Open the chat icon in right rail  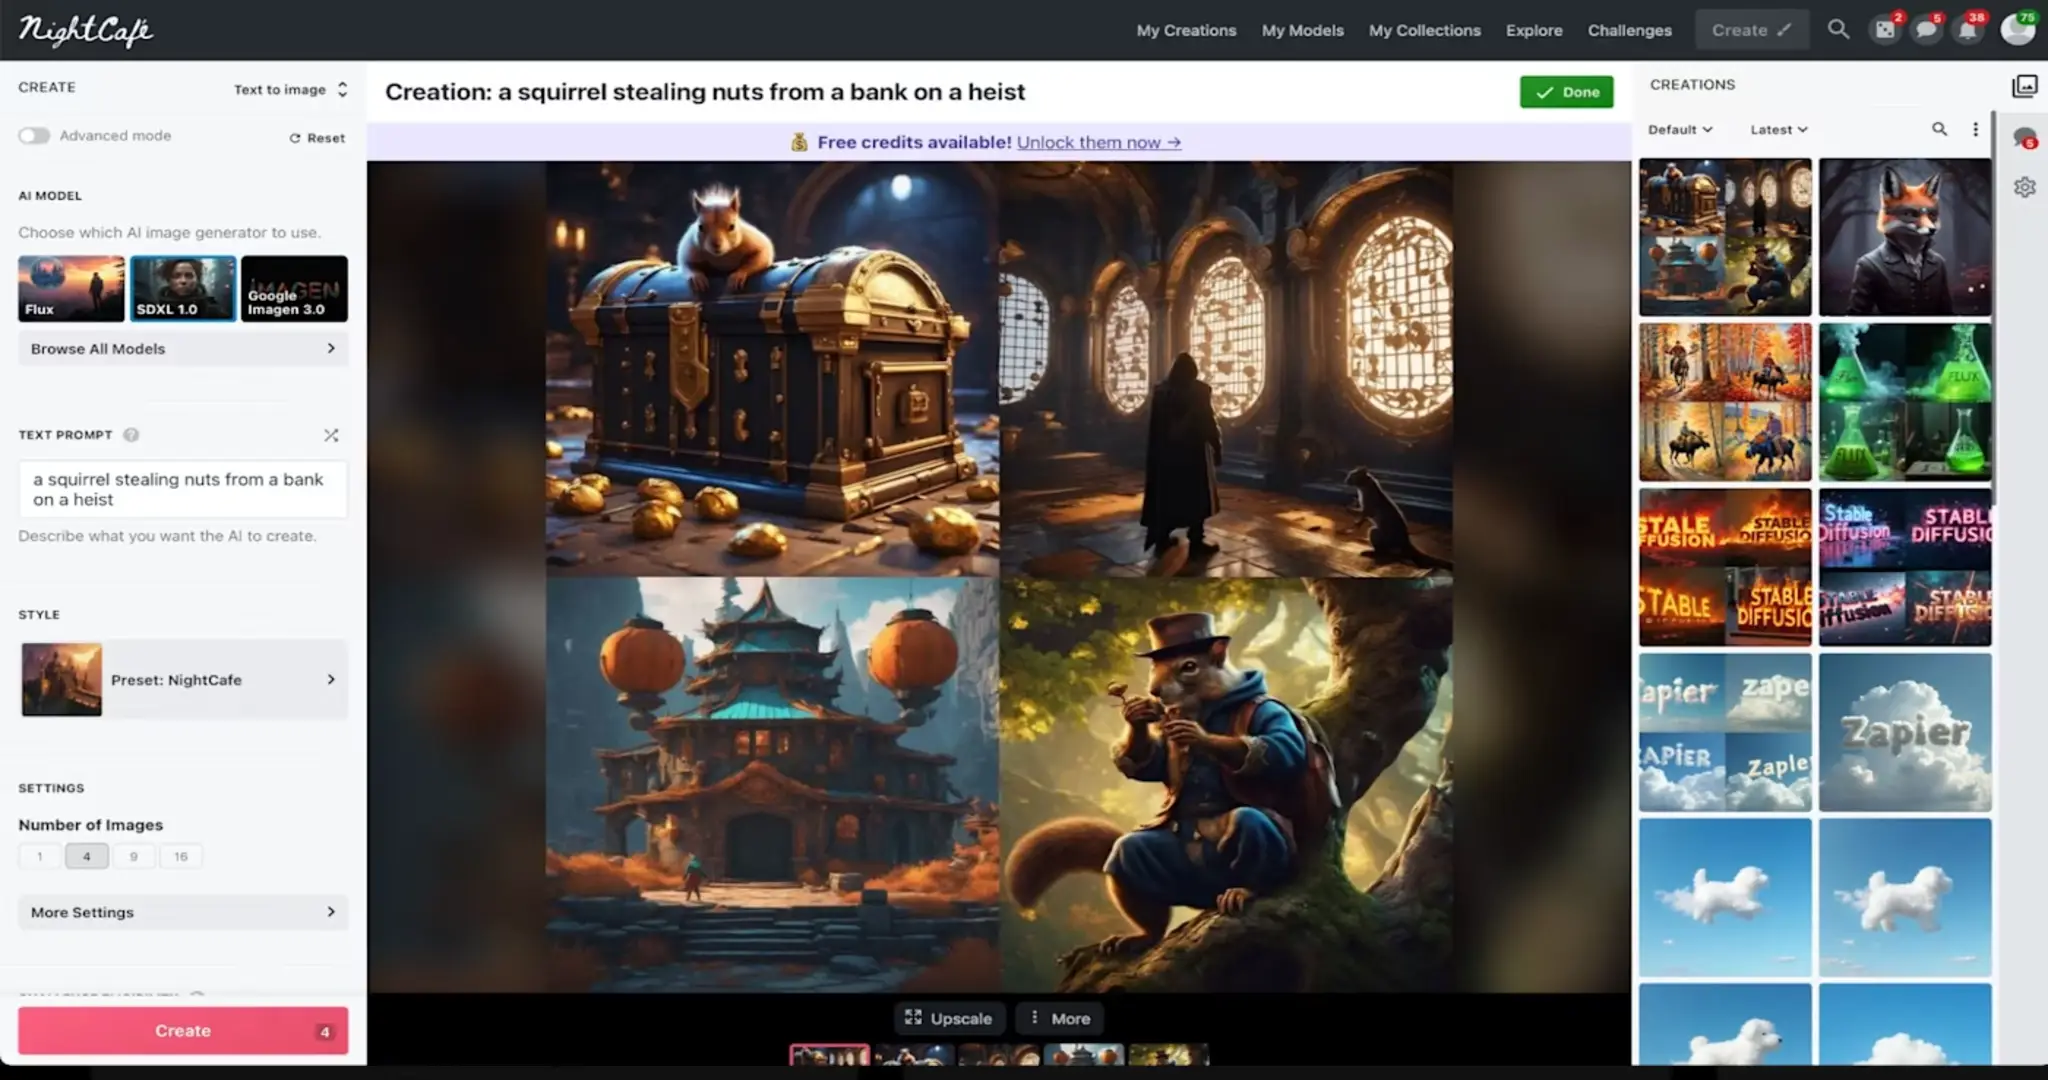click(2024, 138)
